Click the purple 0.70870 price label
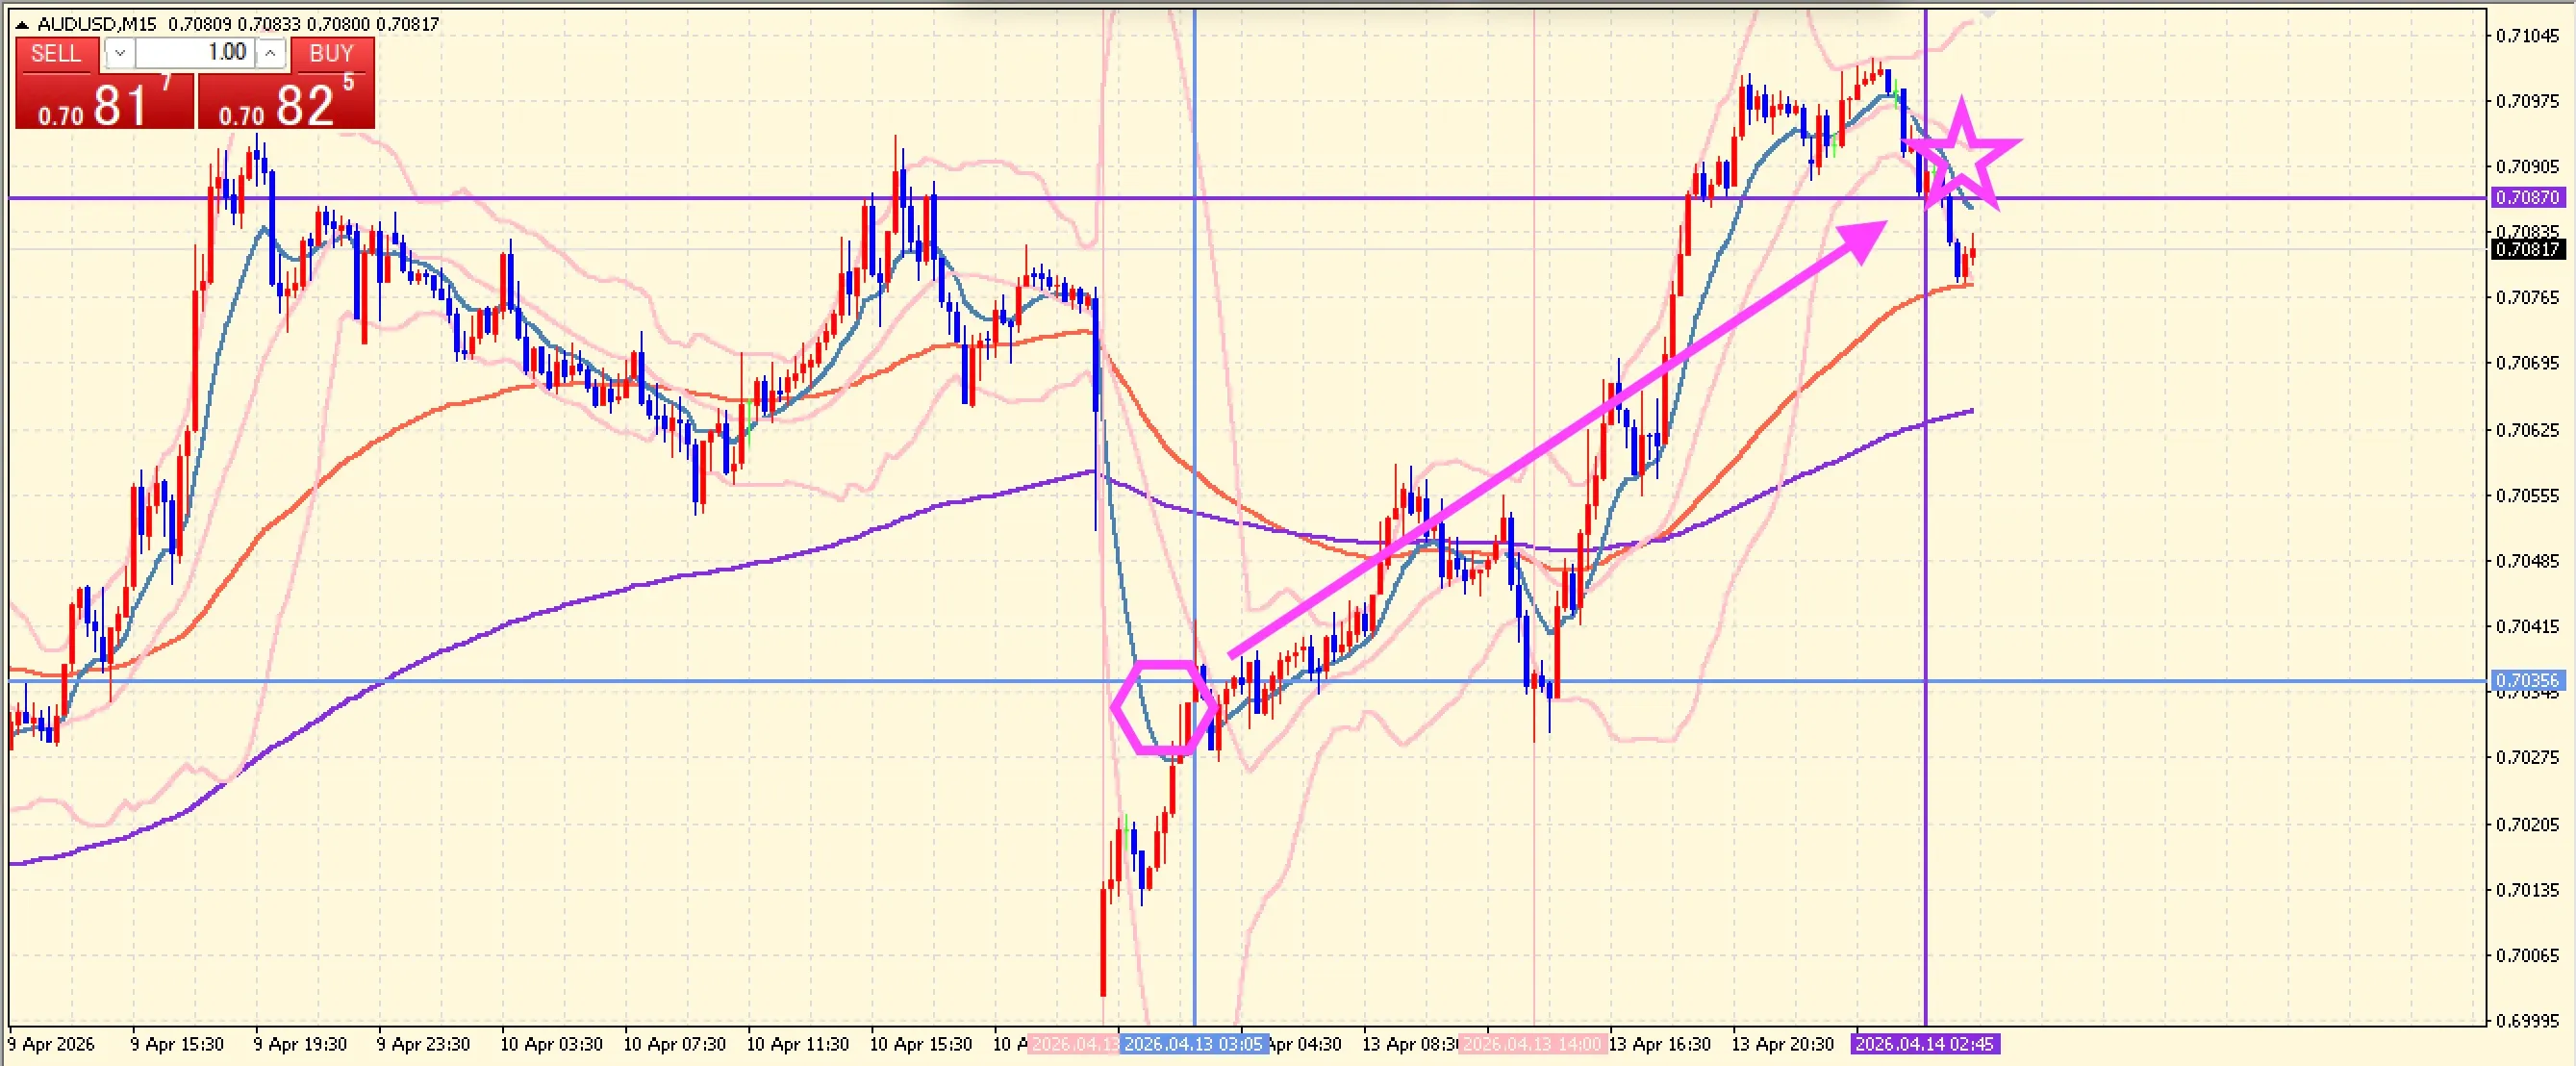Viewport: 2576px width, 1066px height. click(x=2527, y=197)
